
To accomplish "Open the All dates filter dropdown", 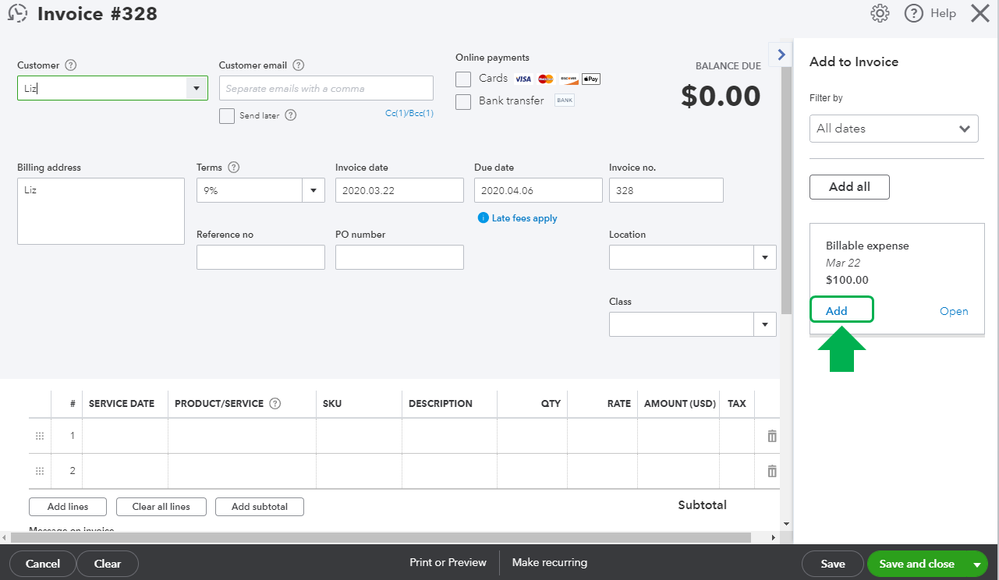I will (894, 129).
